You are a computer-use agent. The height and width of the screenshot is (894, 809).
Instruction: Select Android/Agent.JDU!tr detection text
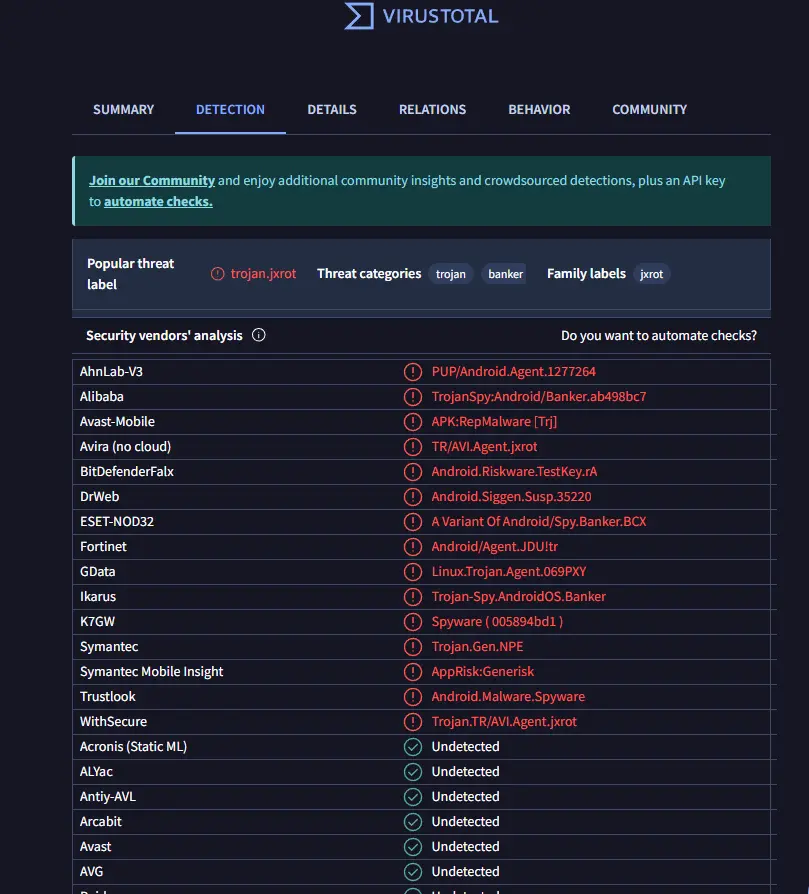pos(494,547)
